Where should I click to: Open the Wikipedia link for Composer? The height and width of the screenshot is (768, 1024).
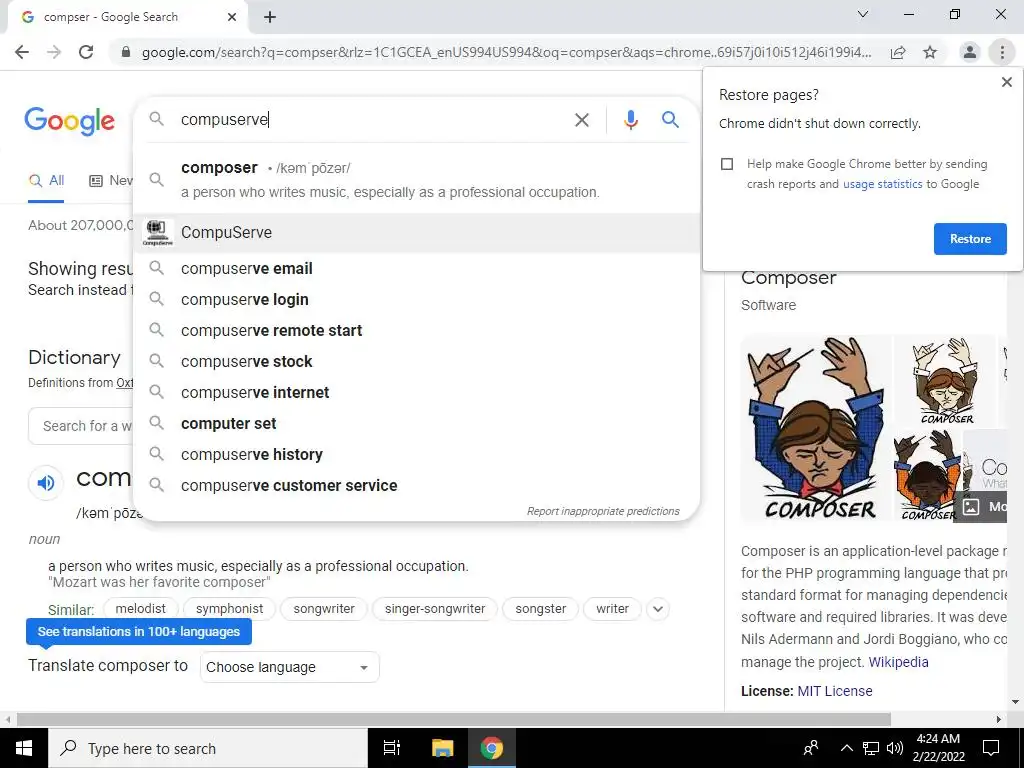click(x=898, y=662)
